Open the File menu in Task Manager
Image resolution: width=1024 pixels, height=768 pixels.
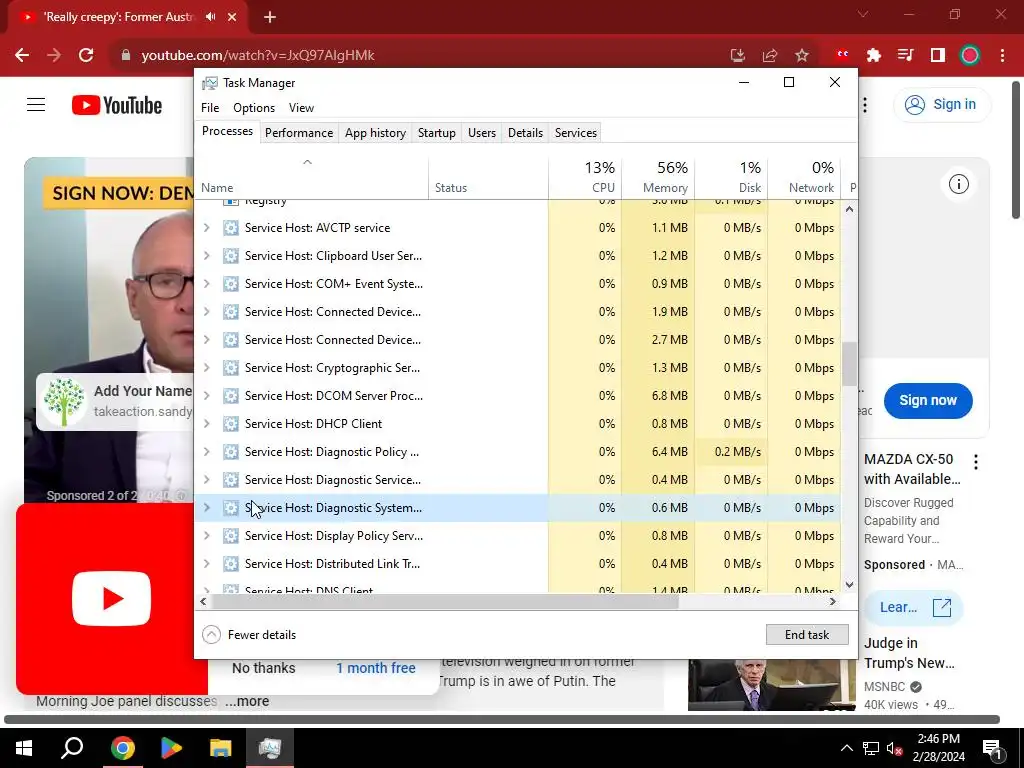(210, 108)
